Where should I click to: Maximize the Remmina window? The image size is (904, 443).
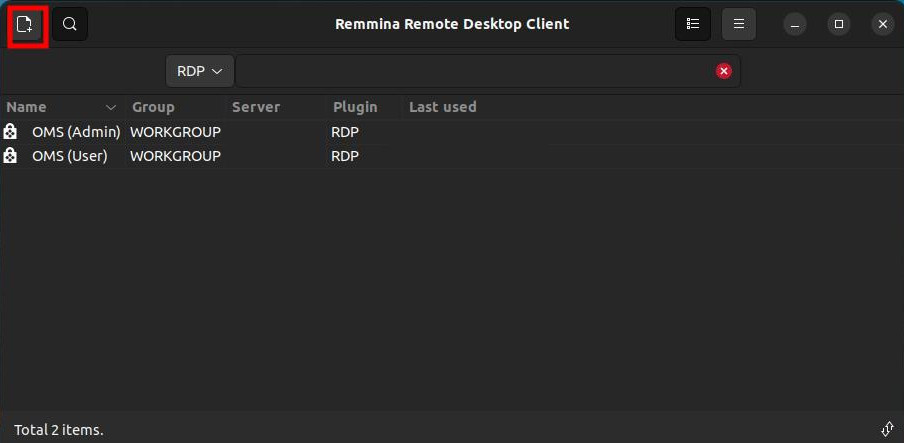(x=839, y=24)
